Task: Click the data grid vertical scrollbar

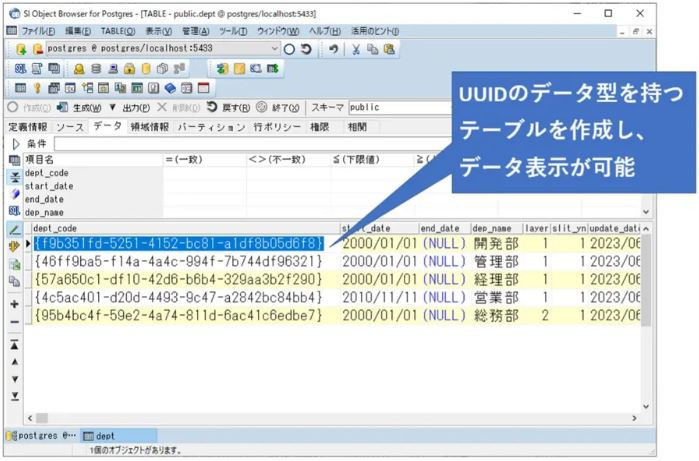Action: (x=646, y=317)
